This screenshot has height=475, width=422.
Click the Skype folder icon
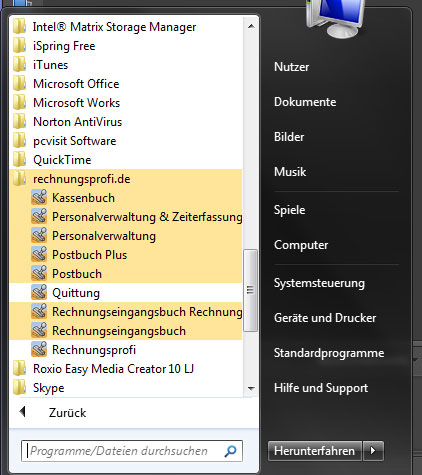point(20,387)
